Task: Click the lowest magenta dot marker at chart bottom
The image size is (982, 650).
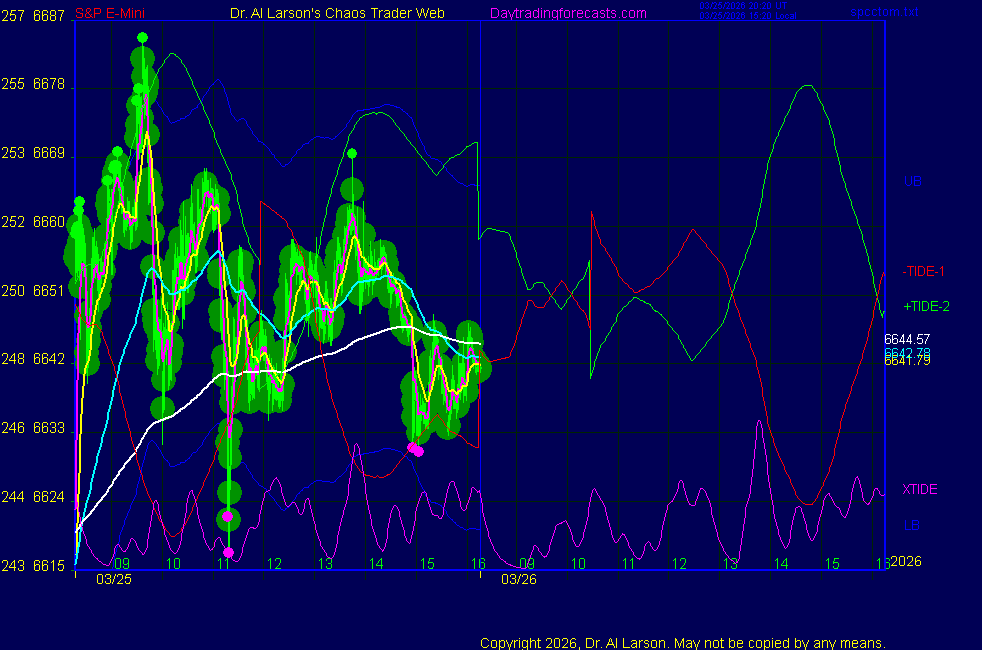Action: coord(229,553)
